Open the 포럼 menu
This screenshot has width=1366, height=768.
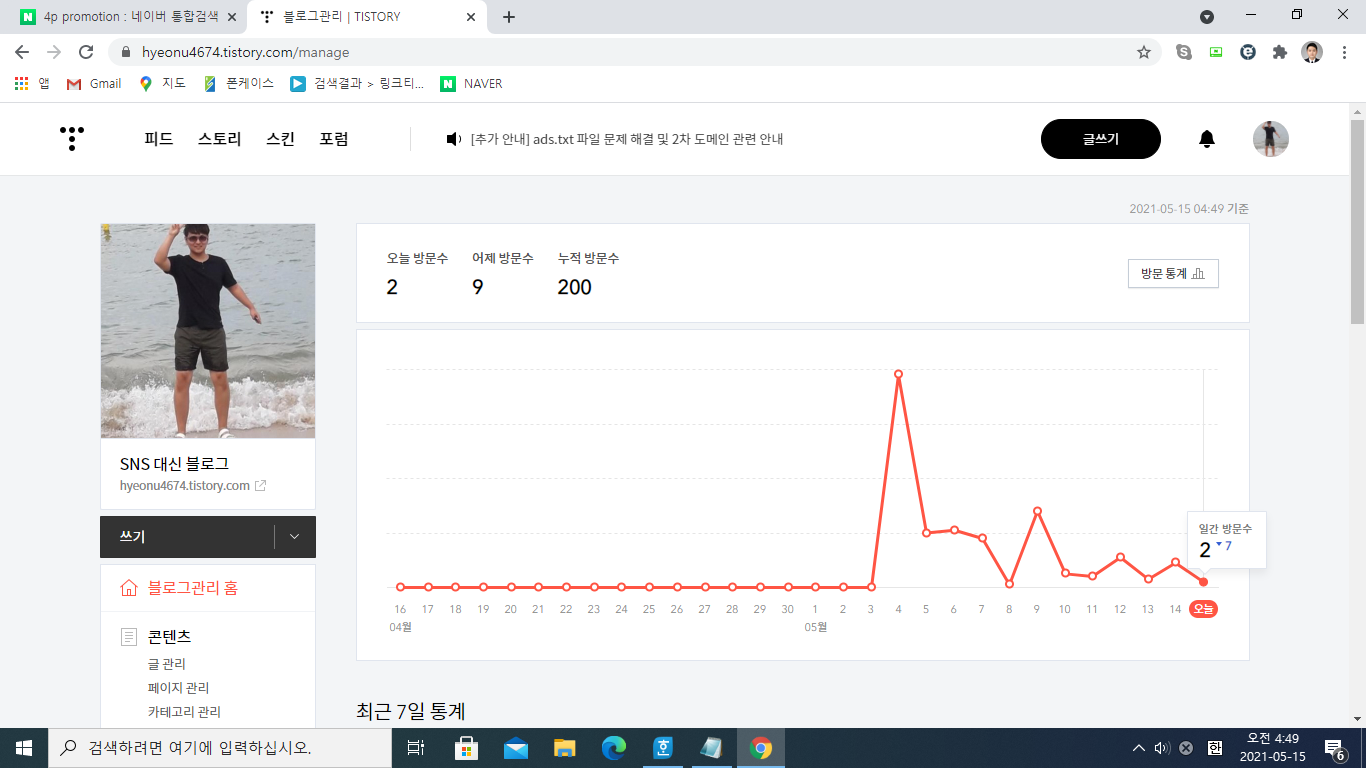click(334, 139)
